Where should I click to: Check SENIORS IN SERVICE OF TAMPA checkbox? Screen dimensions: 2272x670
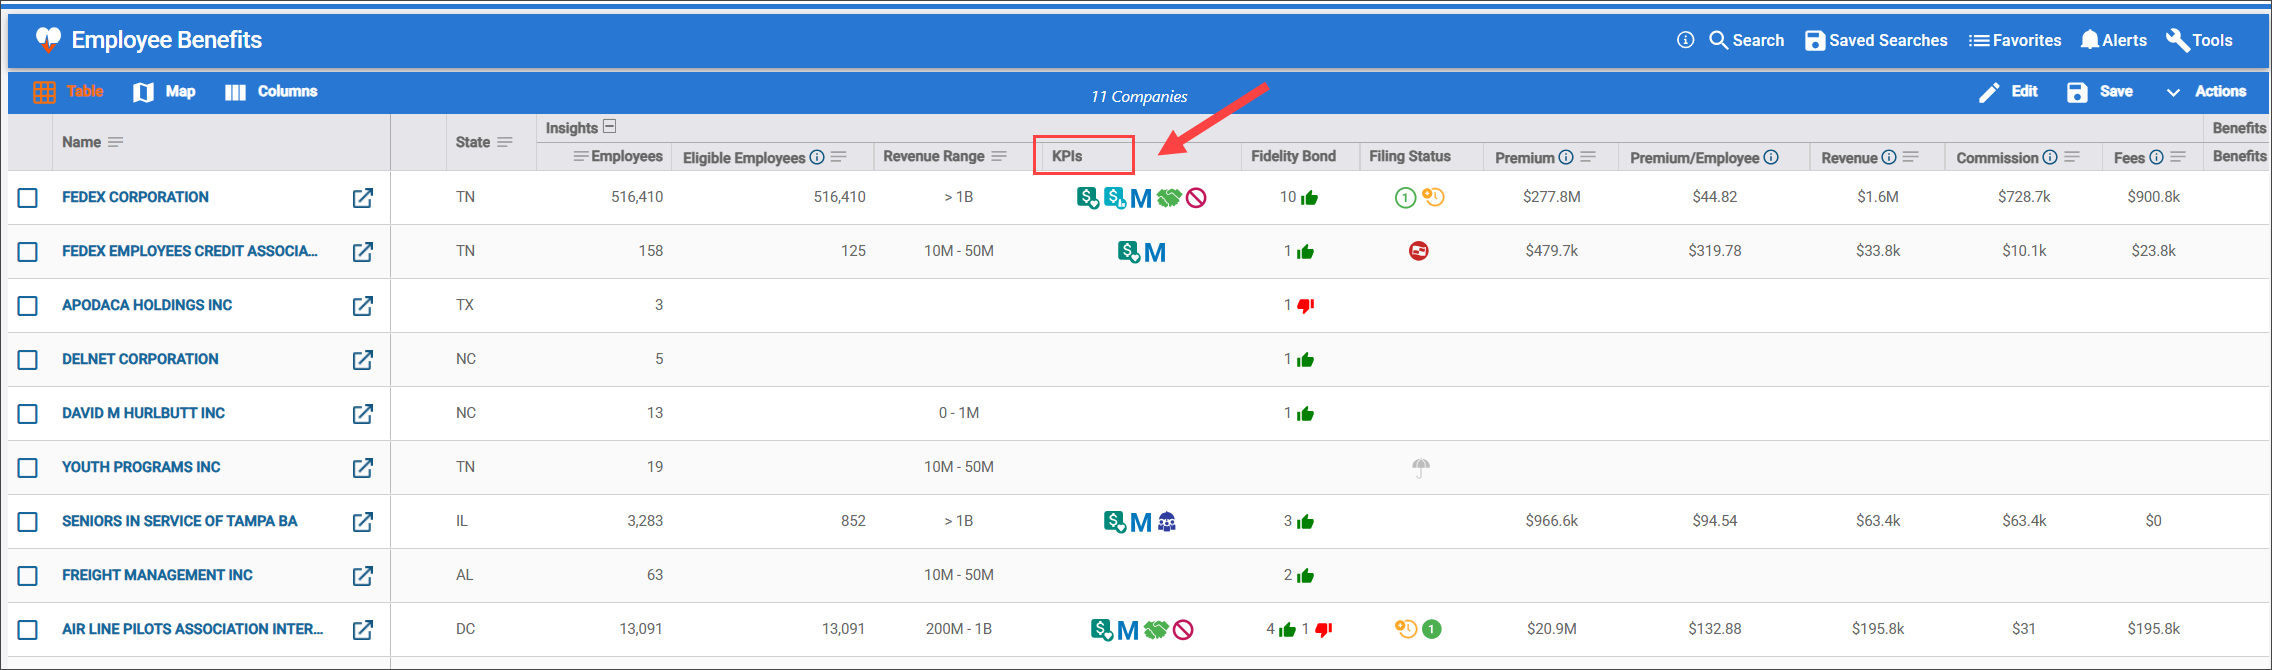(28, 522)
